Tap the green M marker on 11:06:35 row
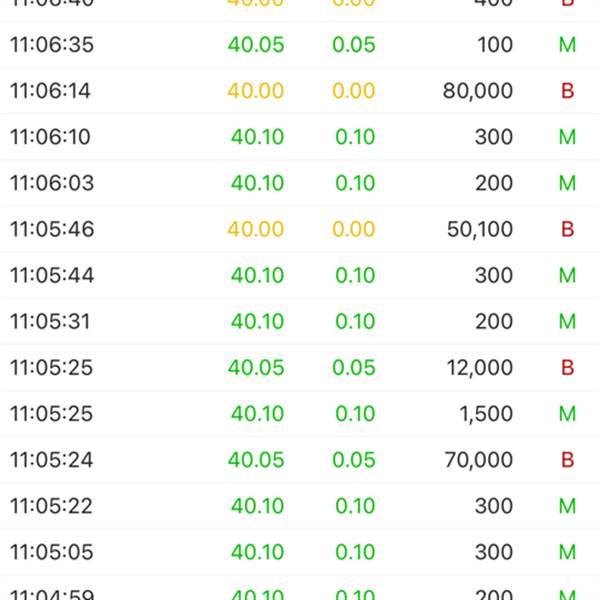The width and height of the screenshot is (600, 600). click(x=567, y=45)
